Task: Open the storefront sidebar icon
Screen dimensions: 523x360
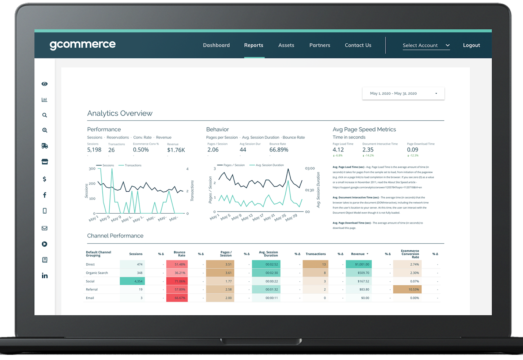Action: pos(45,162)
